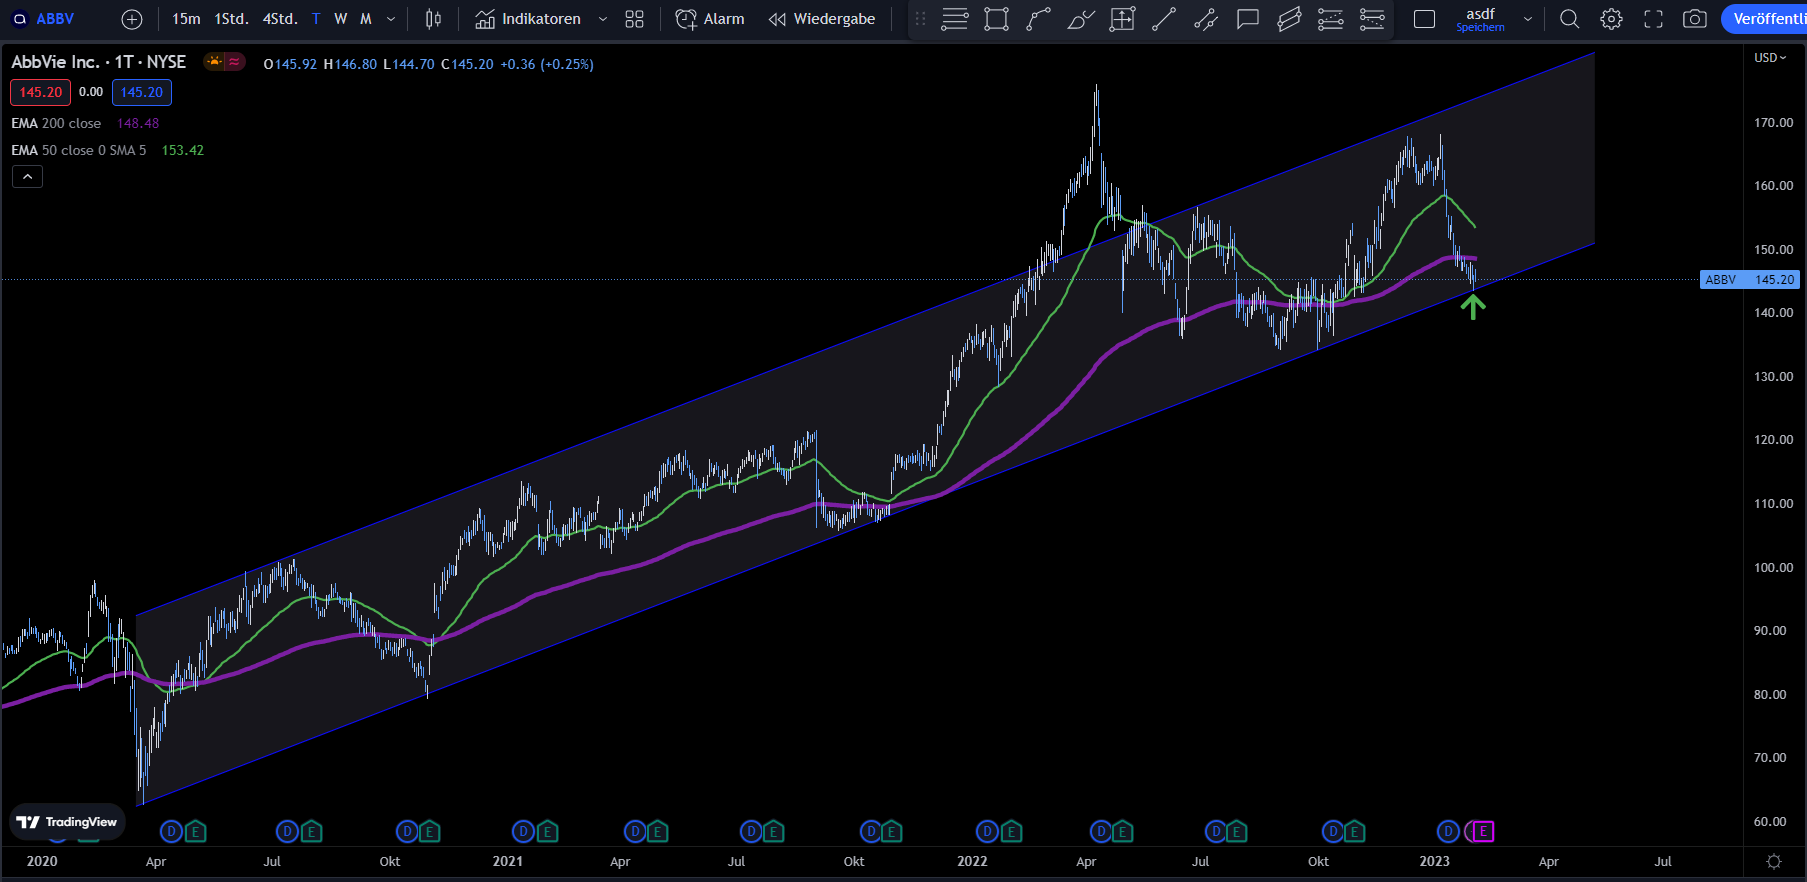Image resolution: width=1807 pixels, height=882 pixels.
Task: Open the indicator templates grid icon
Action: coord(634,19)
